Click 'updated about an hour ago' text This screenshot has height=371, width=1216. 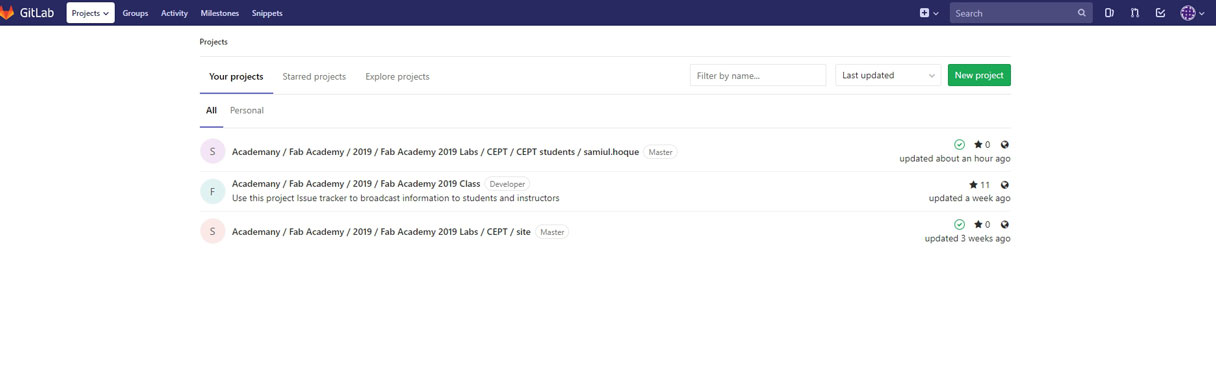(955, 158)
